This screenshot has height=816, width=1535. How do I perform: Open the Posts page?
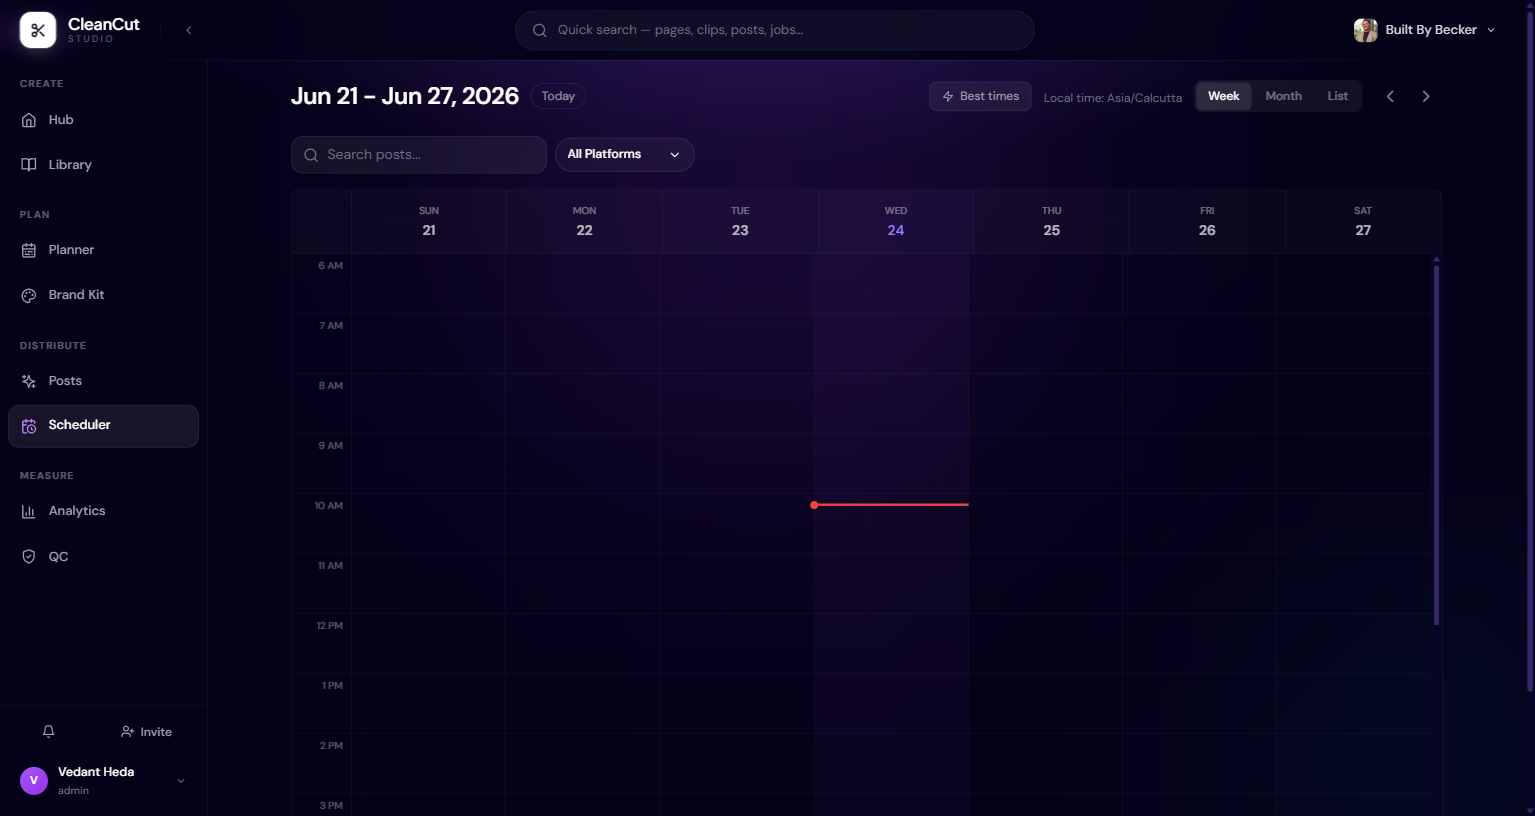pos(103,381)
